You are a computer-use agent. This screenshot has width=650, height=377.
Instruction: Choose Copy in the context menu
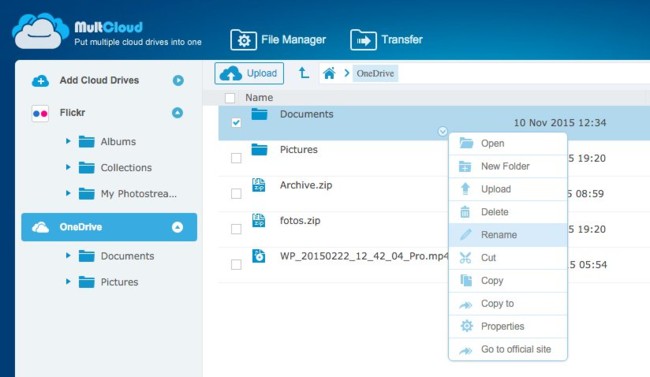(x=508, y=280)
